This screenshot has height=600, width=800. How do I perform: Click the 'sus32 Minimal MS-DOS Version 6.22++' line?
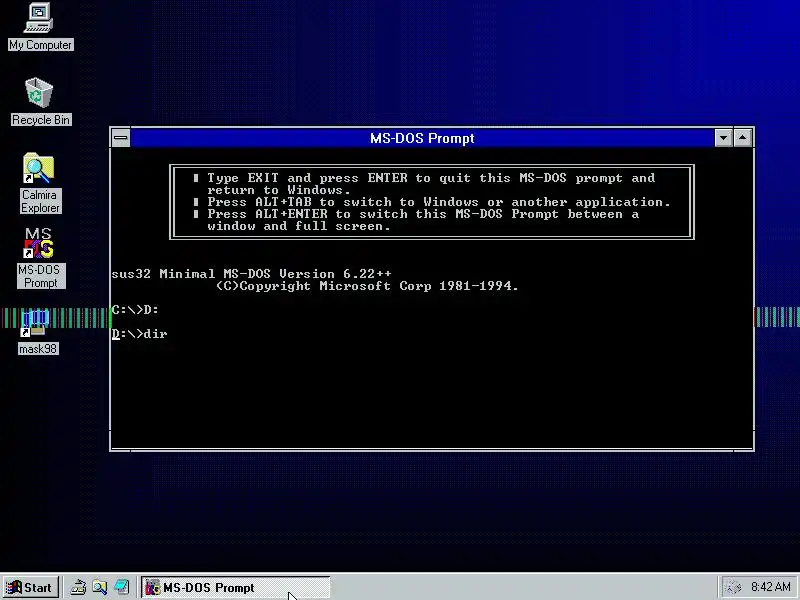click(252, 274)
